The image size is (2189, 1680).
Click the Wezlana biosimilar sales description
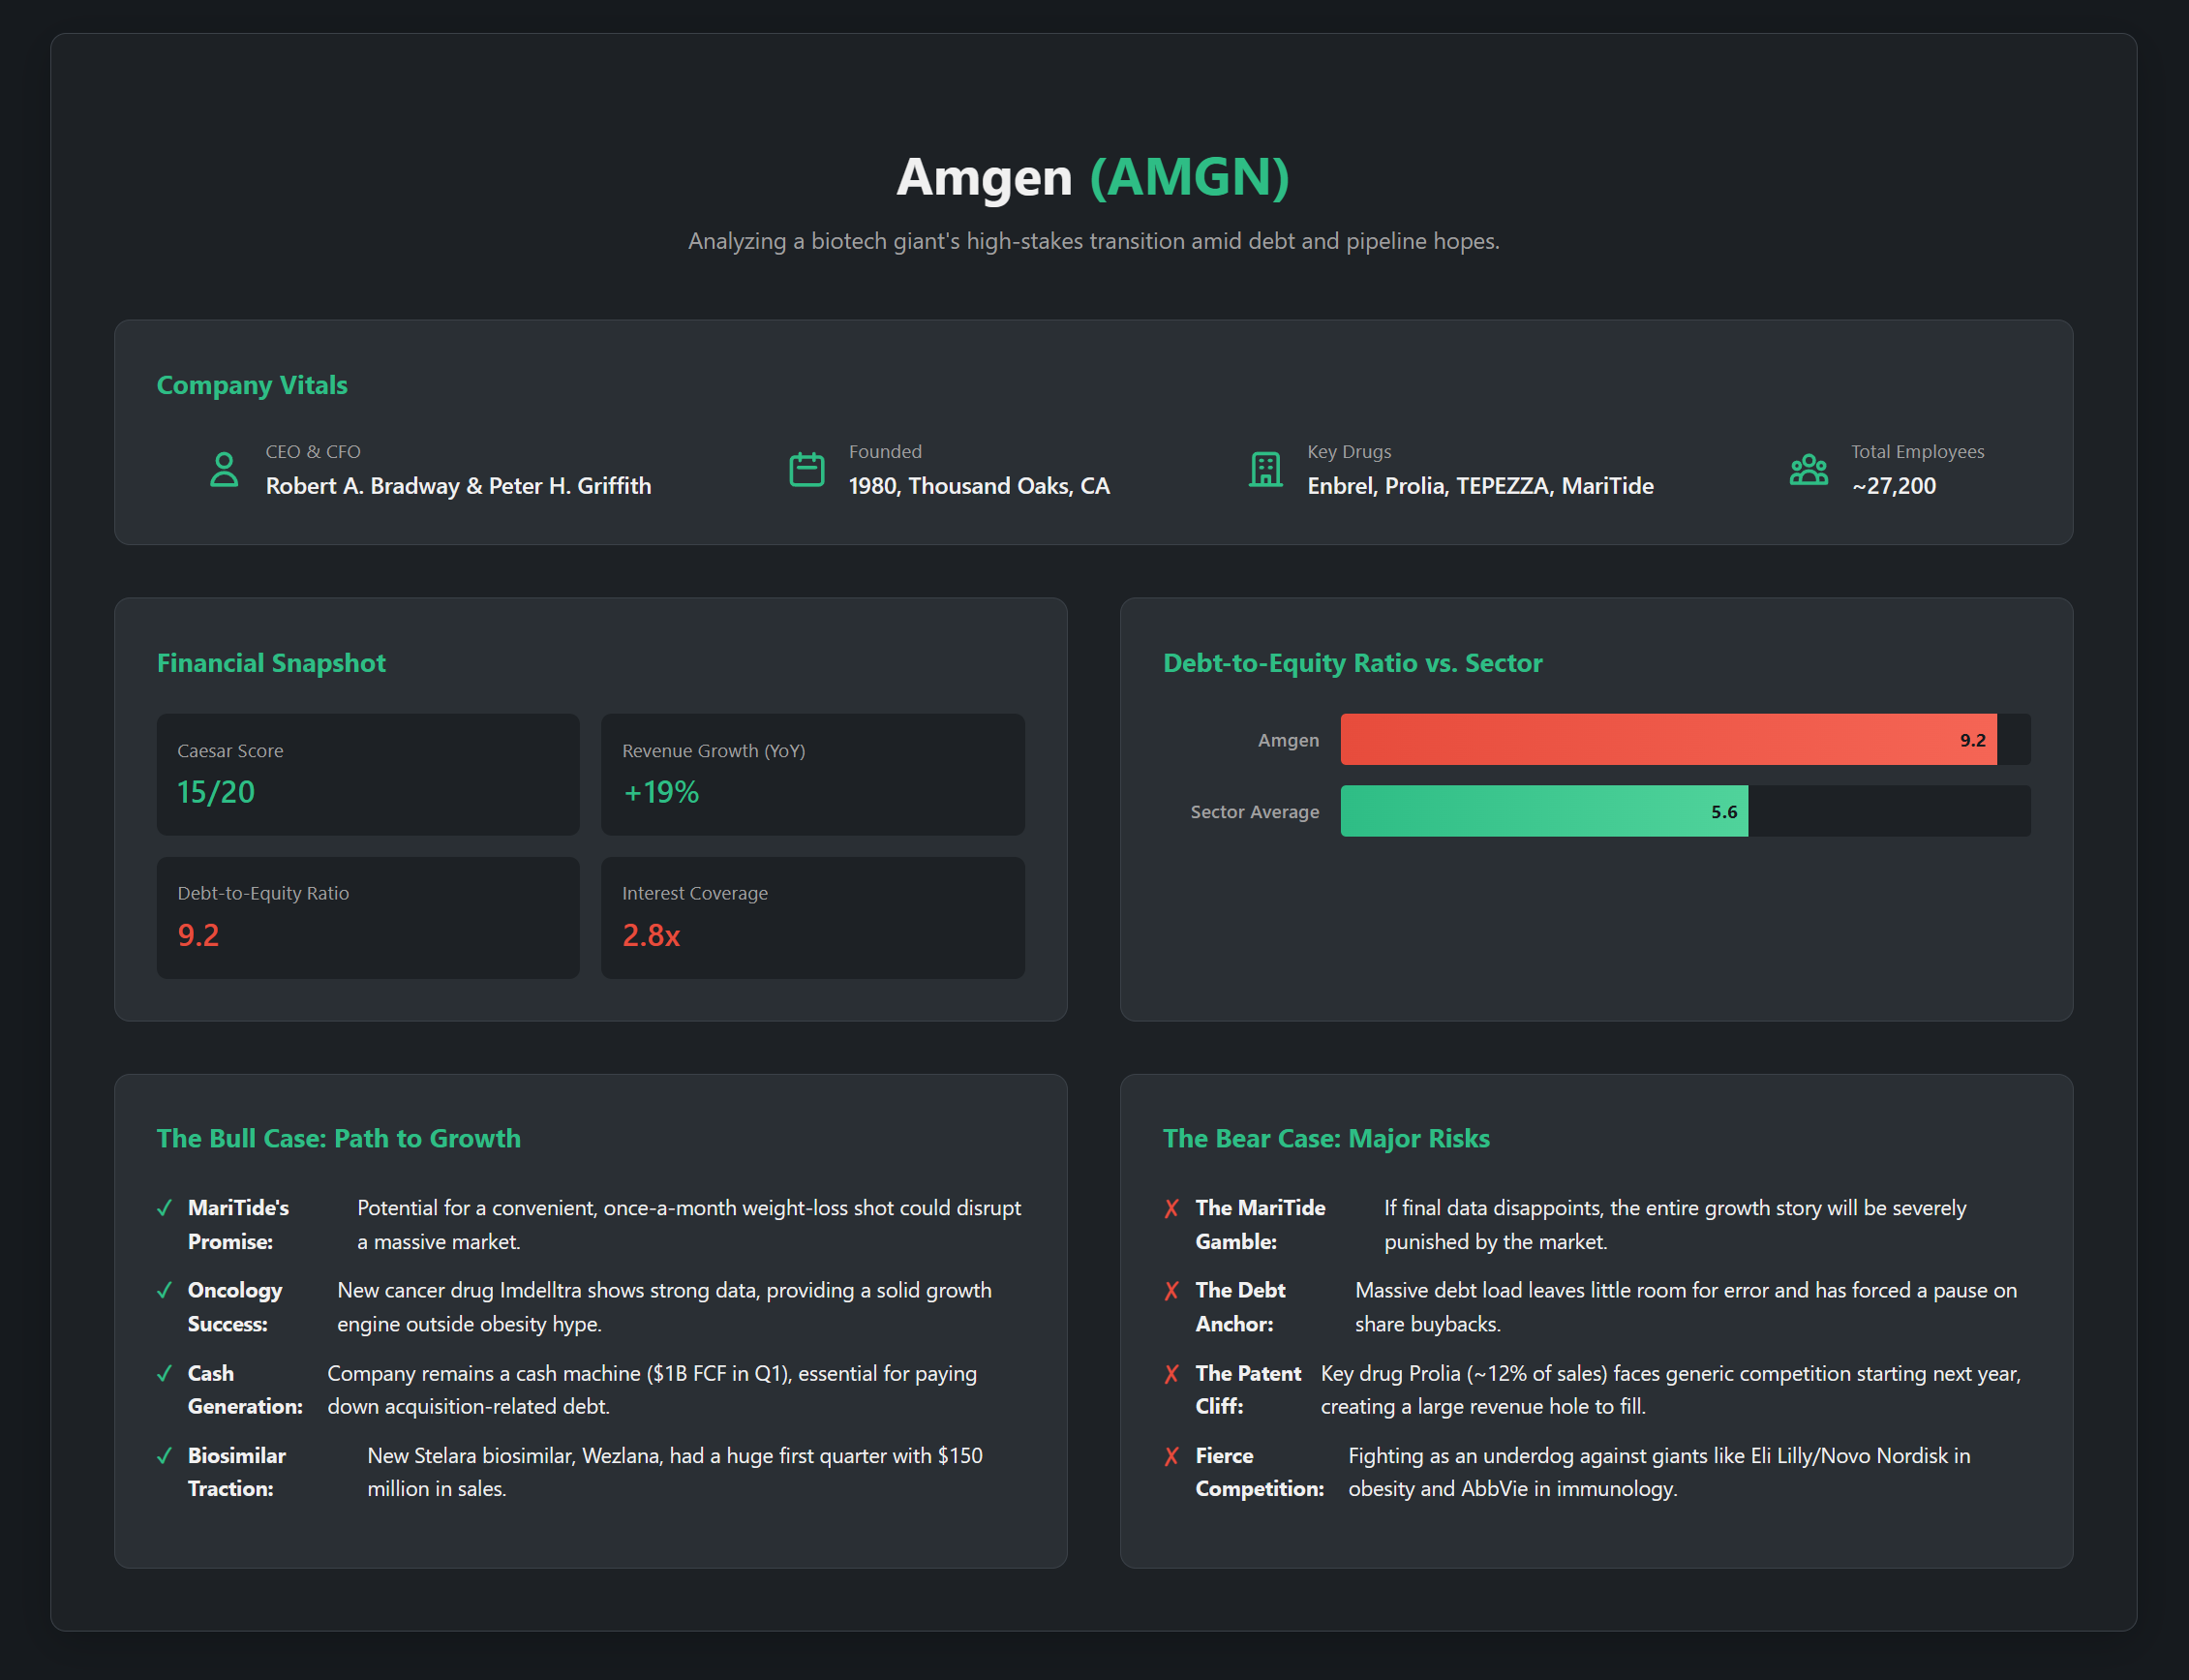(x=675, y=1472)
